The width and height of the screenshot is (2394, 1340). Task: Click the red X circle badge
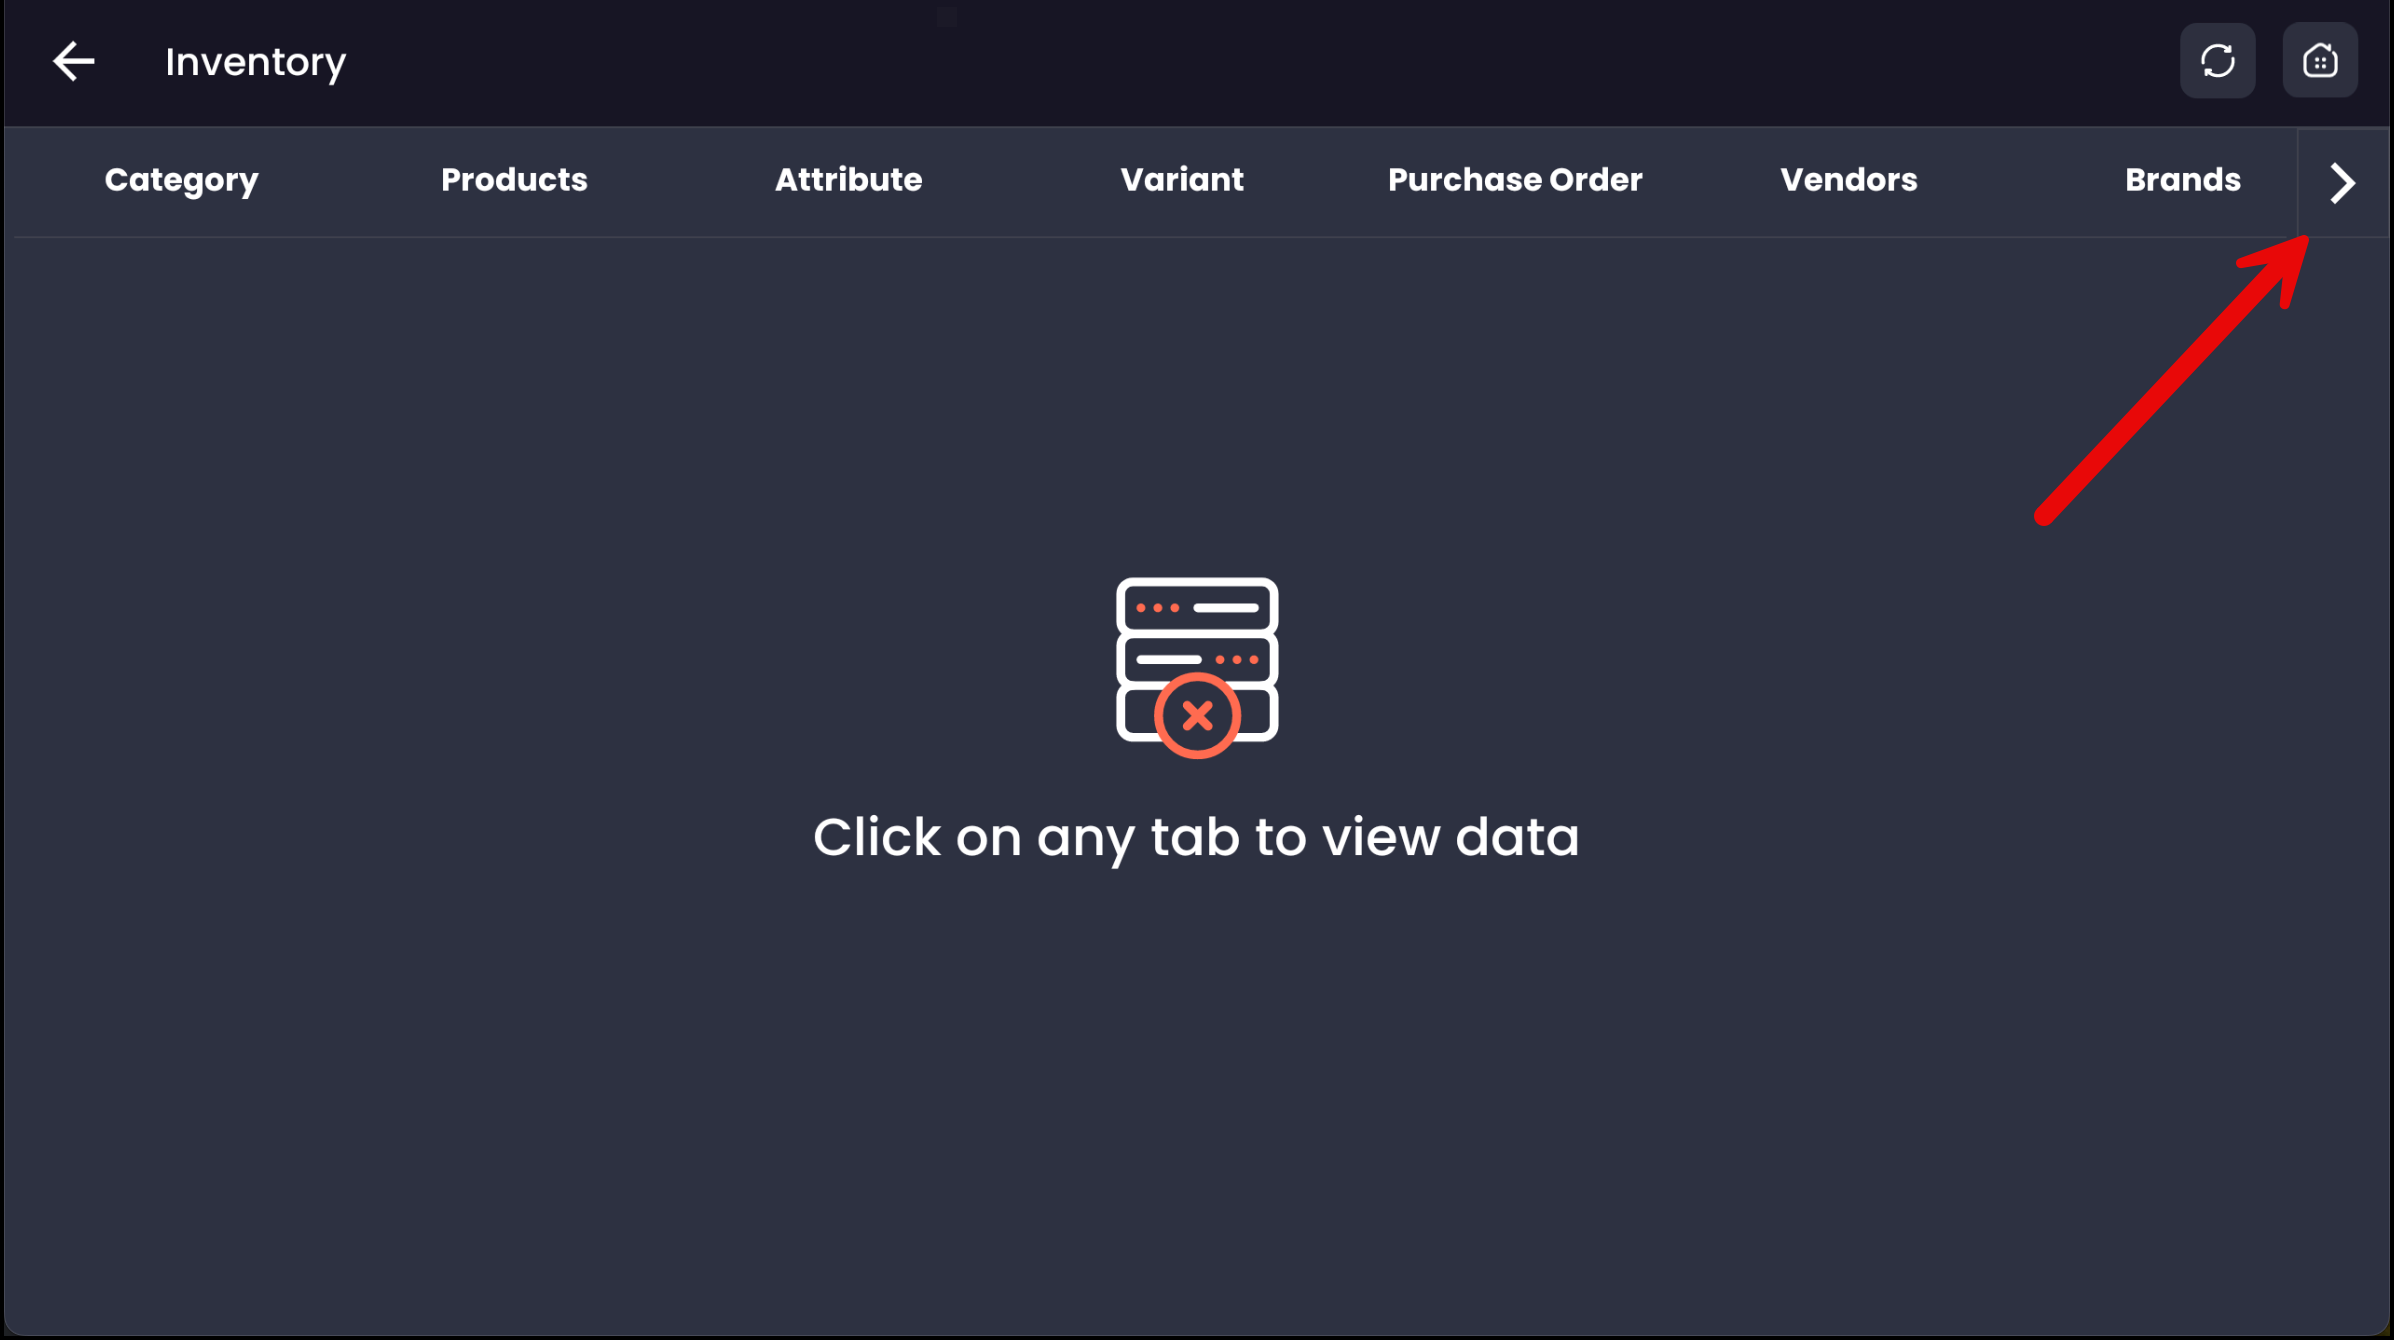(x=1196, y=716)
